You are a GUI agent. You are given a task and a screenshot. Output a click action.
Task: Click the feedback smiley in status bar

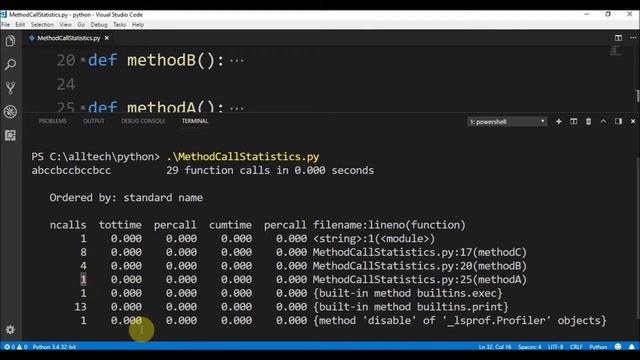tap(618, 347)
